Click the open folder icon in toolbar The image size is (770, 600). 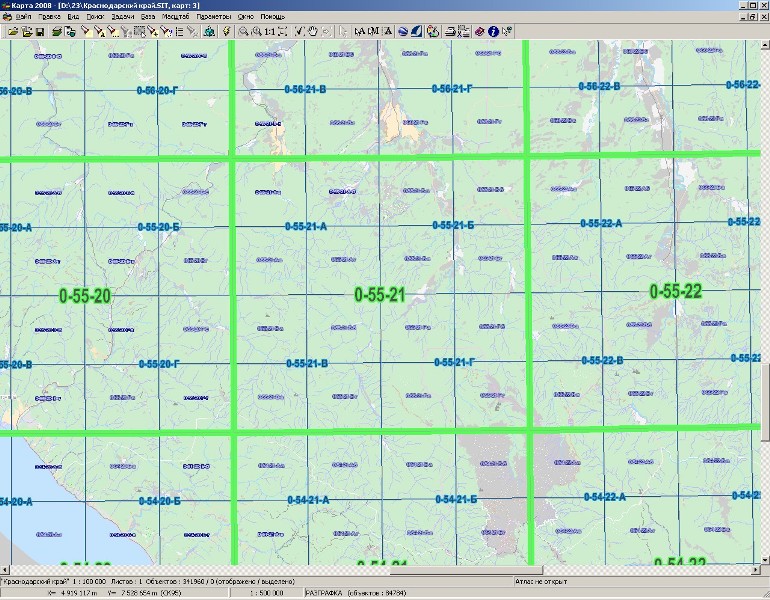coord(12,32)
